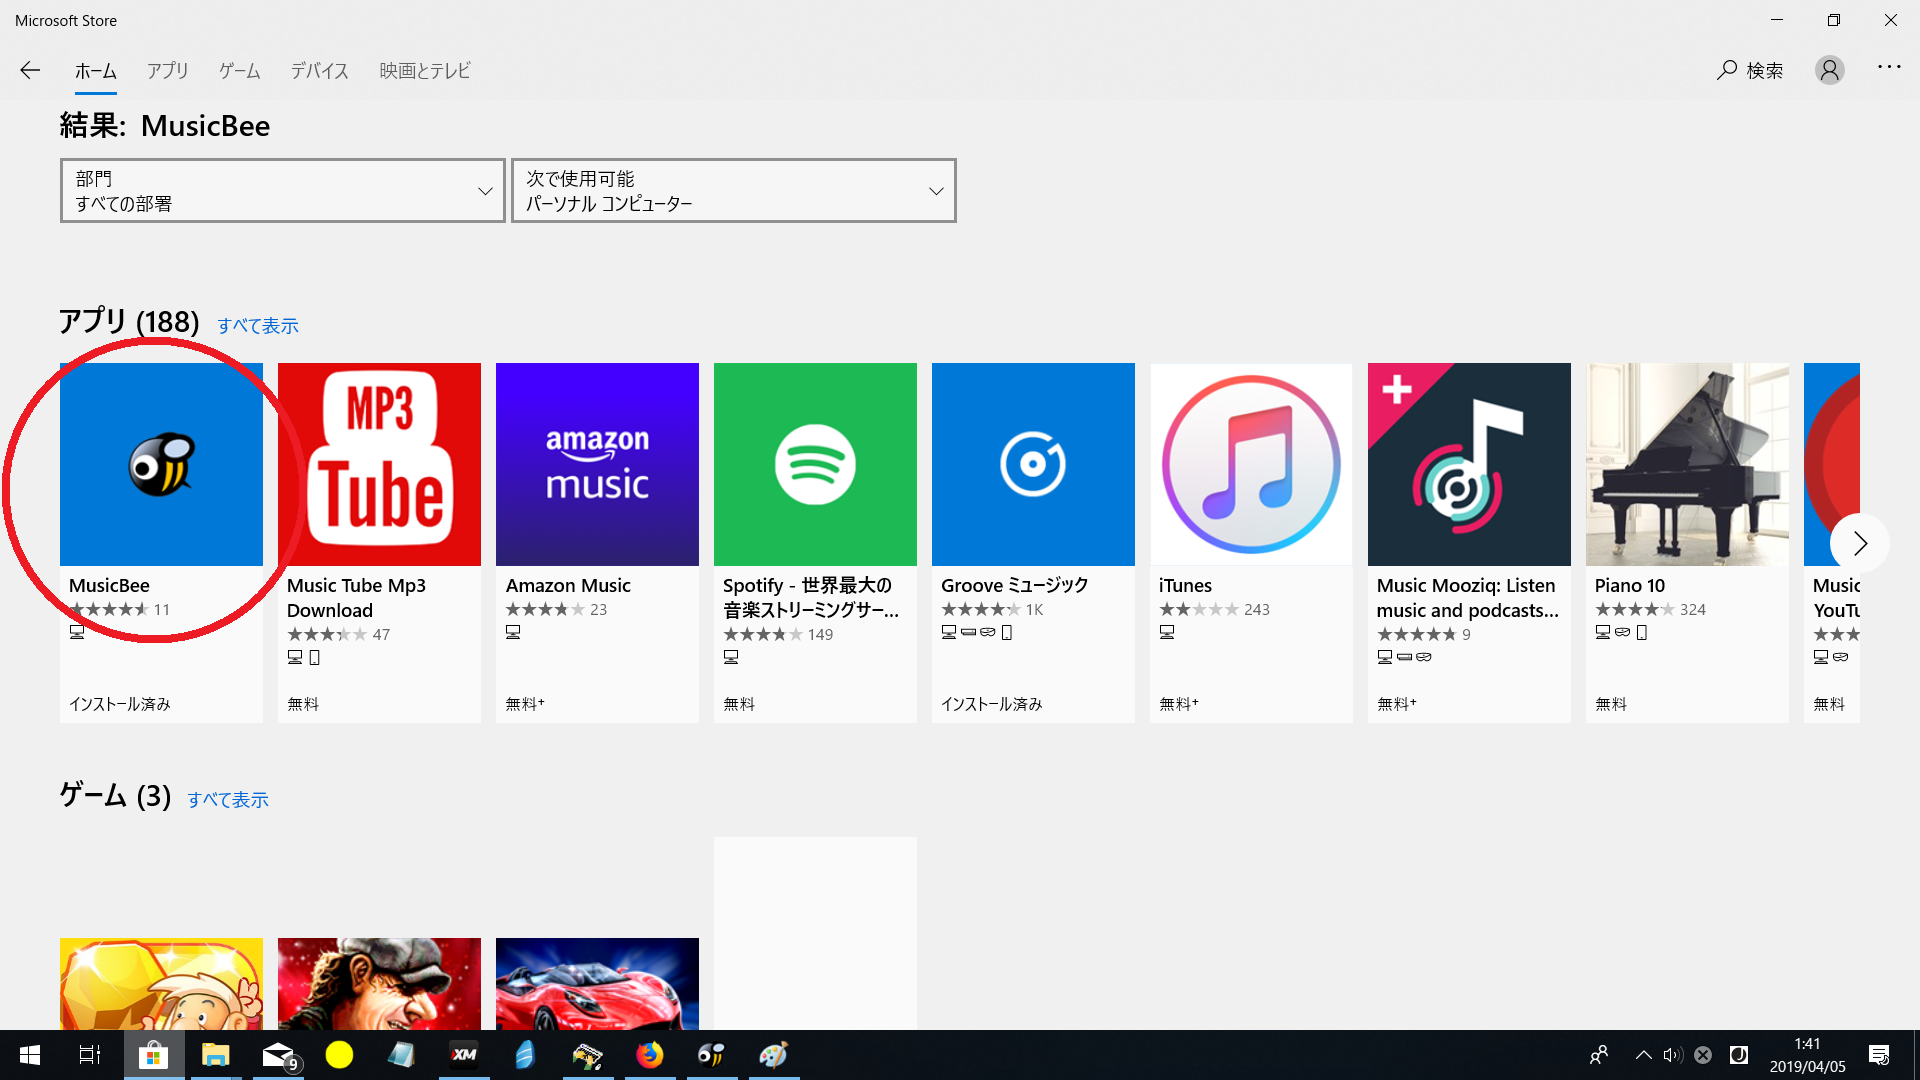
Task: Click MusicBee インストール済み status
Action: coord(120,704)
